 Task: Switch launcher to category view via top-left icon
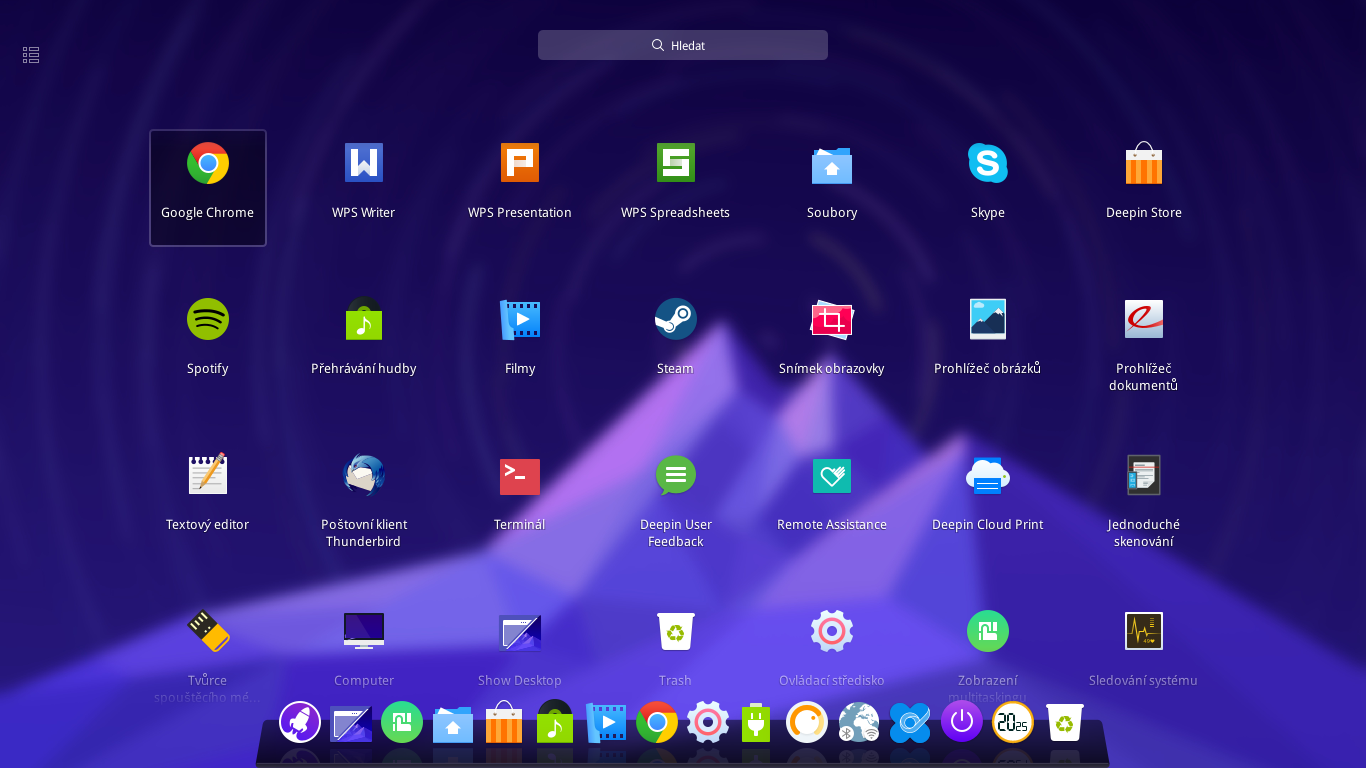(31, 55)
